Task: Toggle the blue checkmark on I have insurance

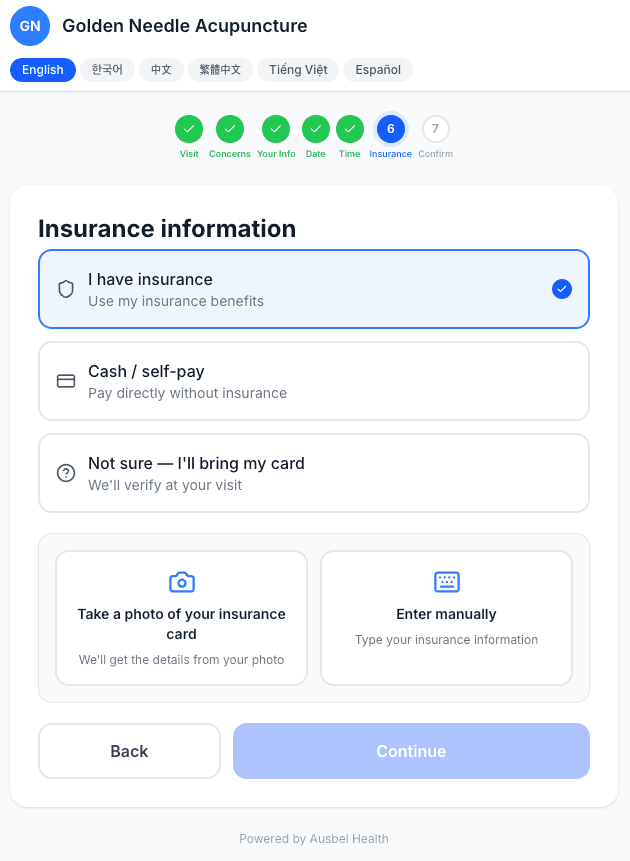Action: tap(562, 289)
